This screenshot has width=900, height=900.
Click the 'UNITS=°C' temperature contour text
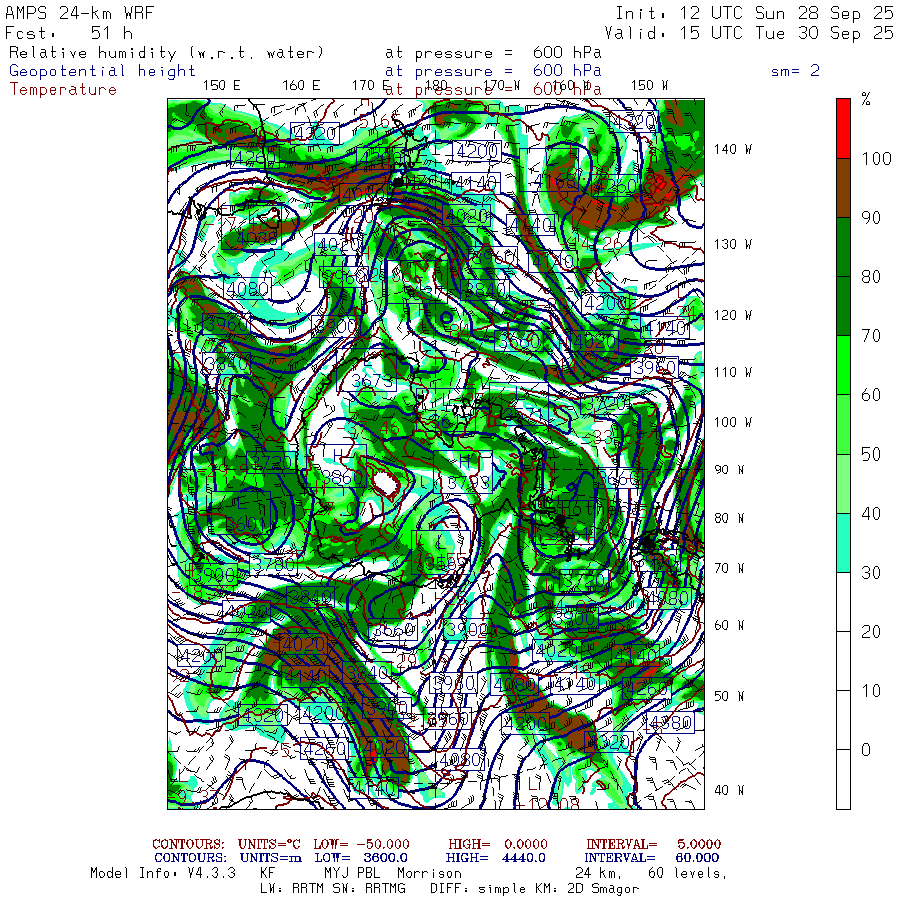coord(269,844)
